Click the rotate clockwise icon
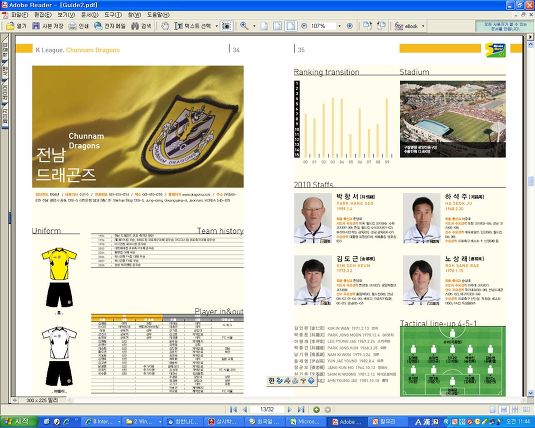Screen dimensions: 535x428 tap(367, 26)
